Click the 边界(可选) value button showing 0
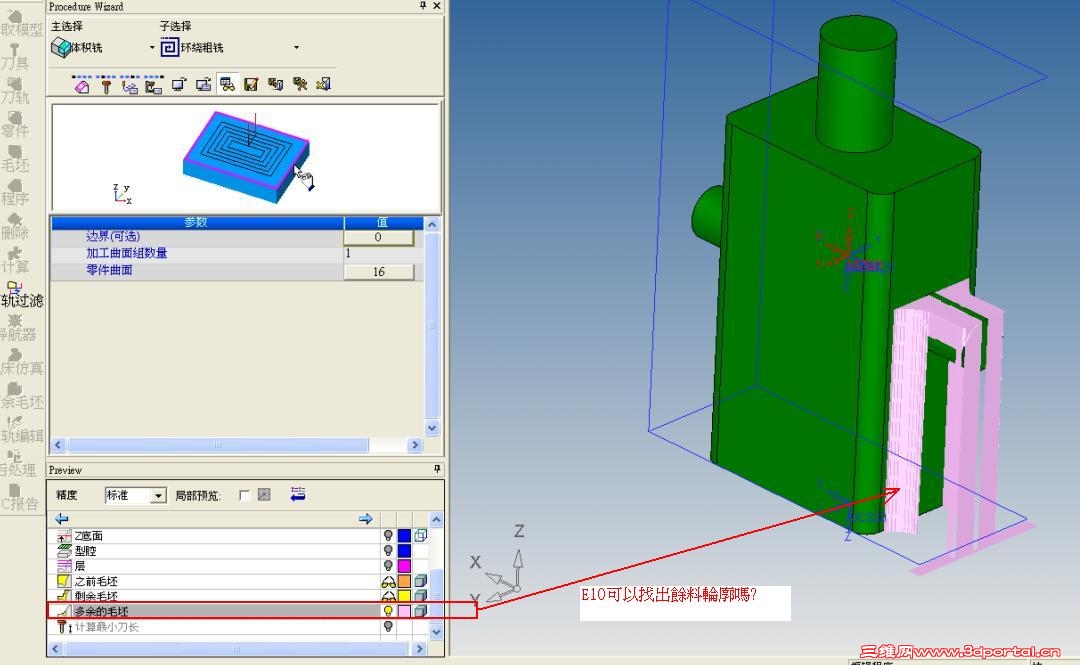Viewport: 1080px width, 665px height. click(378, 237)
